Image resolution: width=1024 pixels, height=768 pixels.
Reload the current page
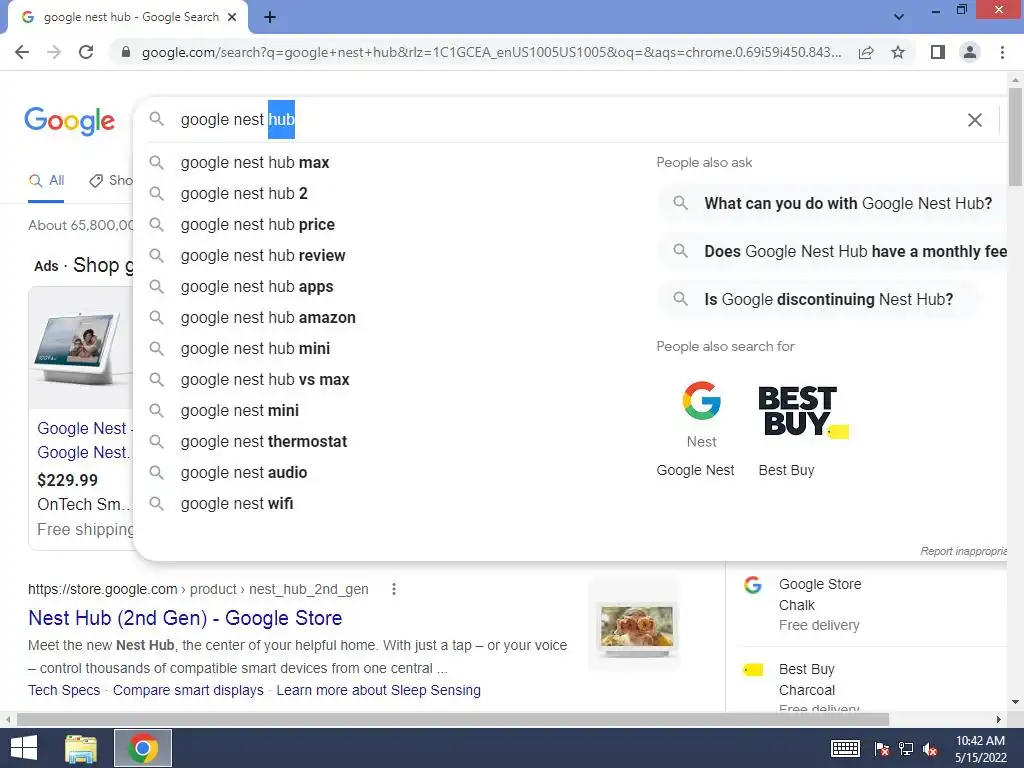[x=86, y=52]
